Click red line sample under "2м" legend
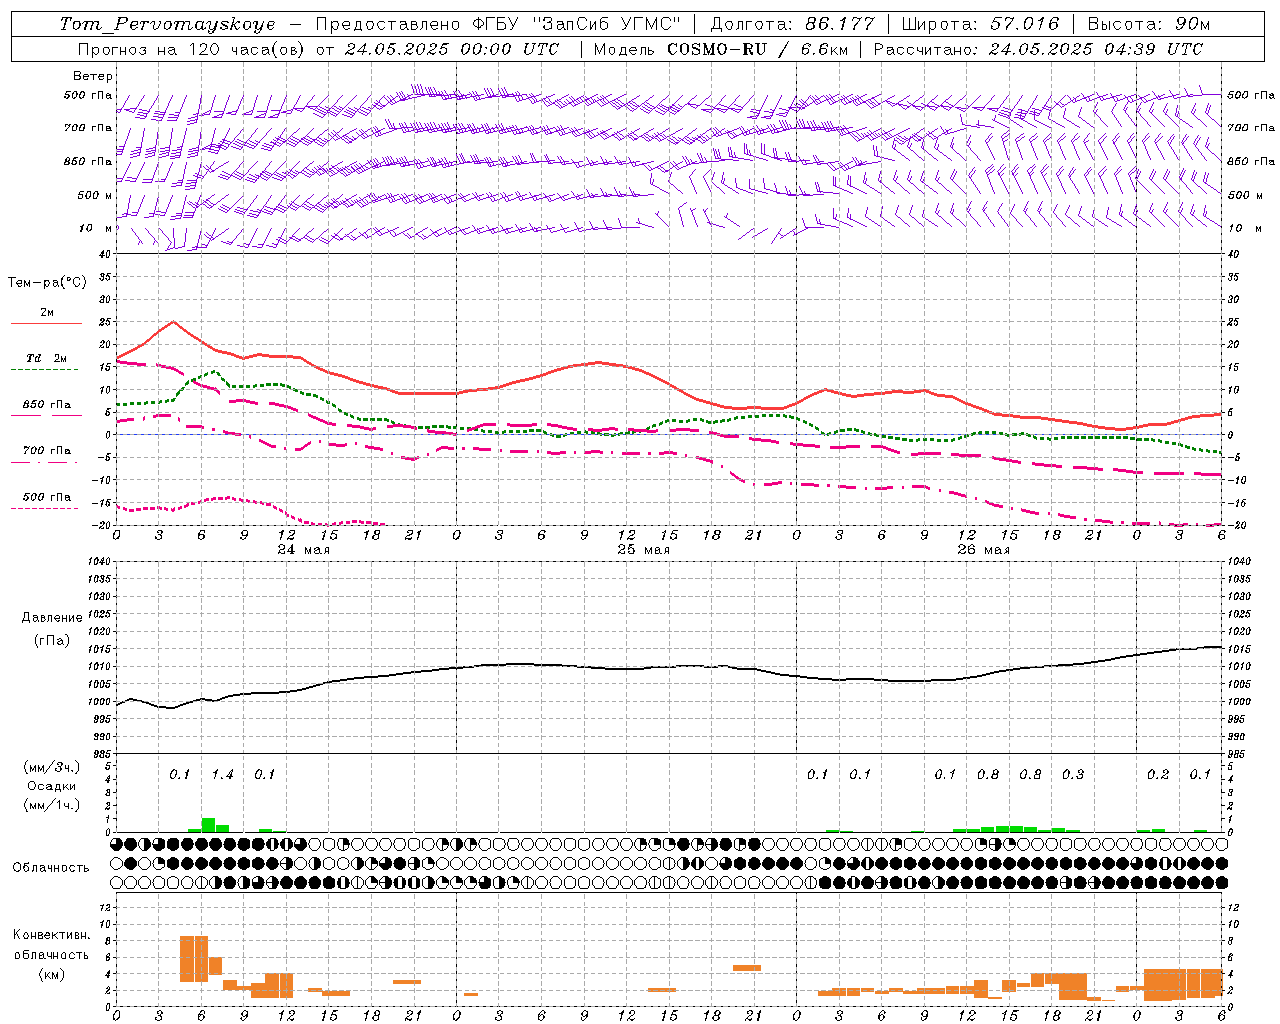The image size is (1280, 1024). pos(46,323)
